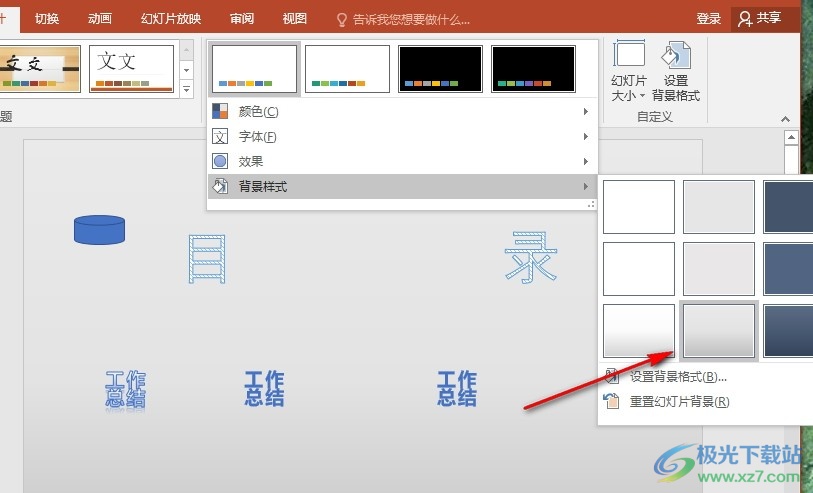The image size is (813, 493).
Task: Expand the 效果 submenu arrow
Action: [585, 161]
